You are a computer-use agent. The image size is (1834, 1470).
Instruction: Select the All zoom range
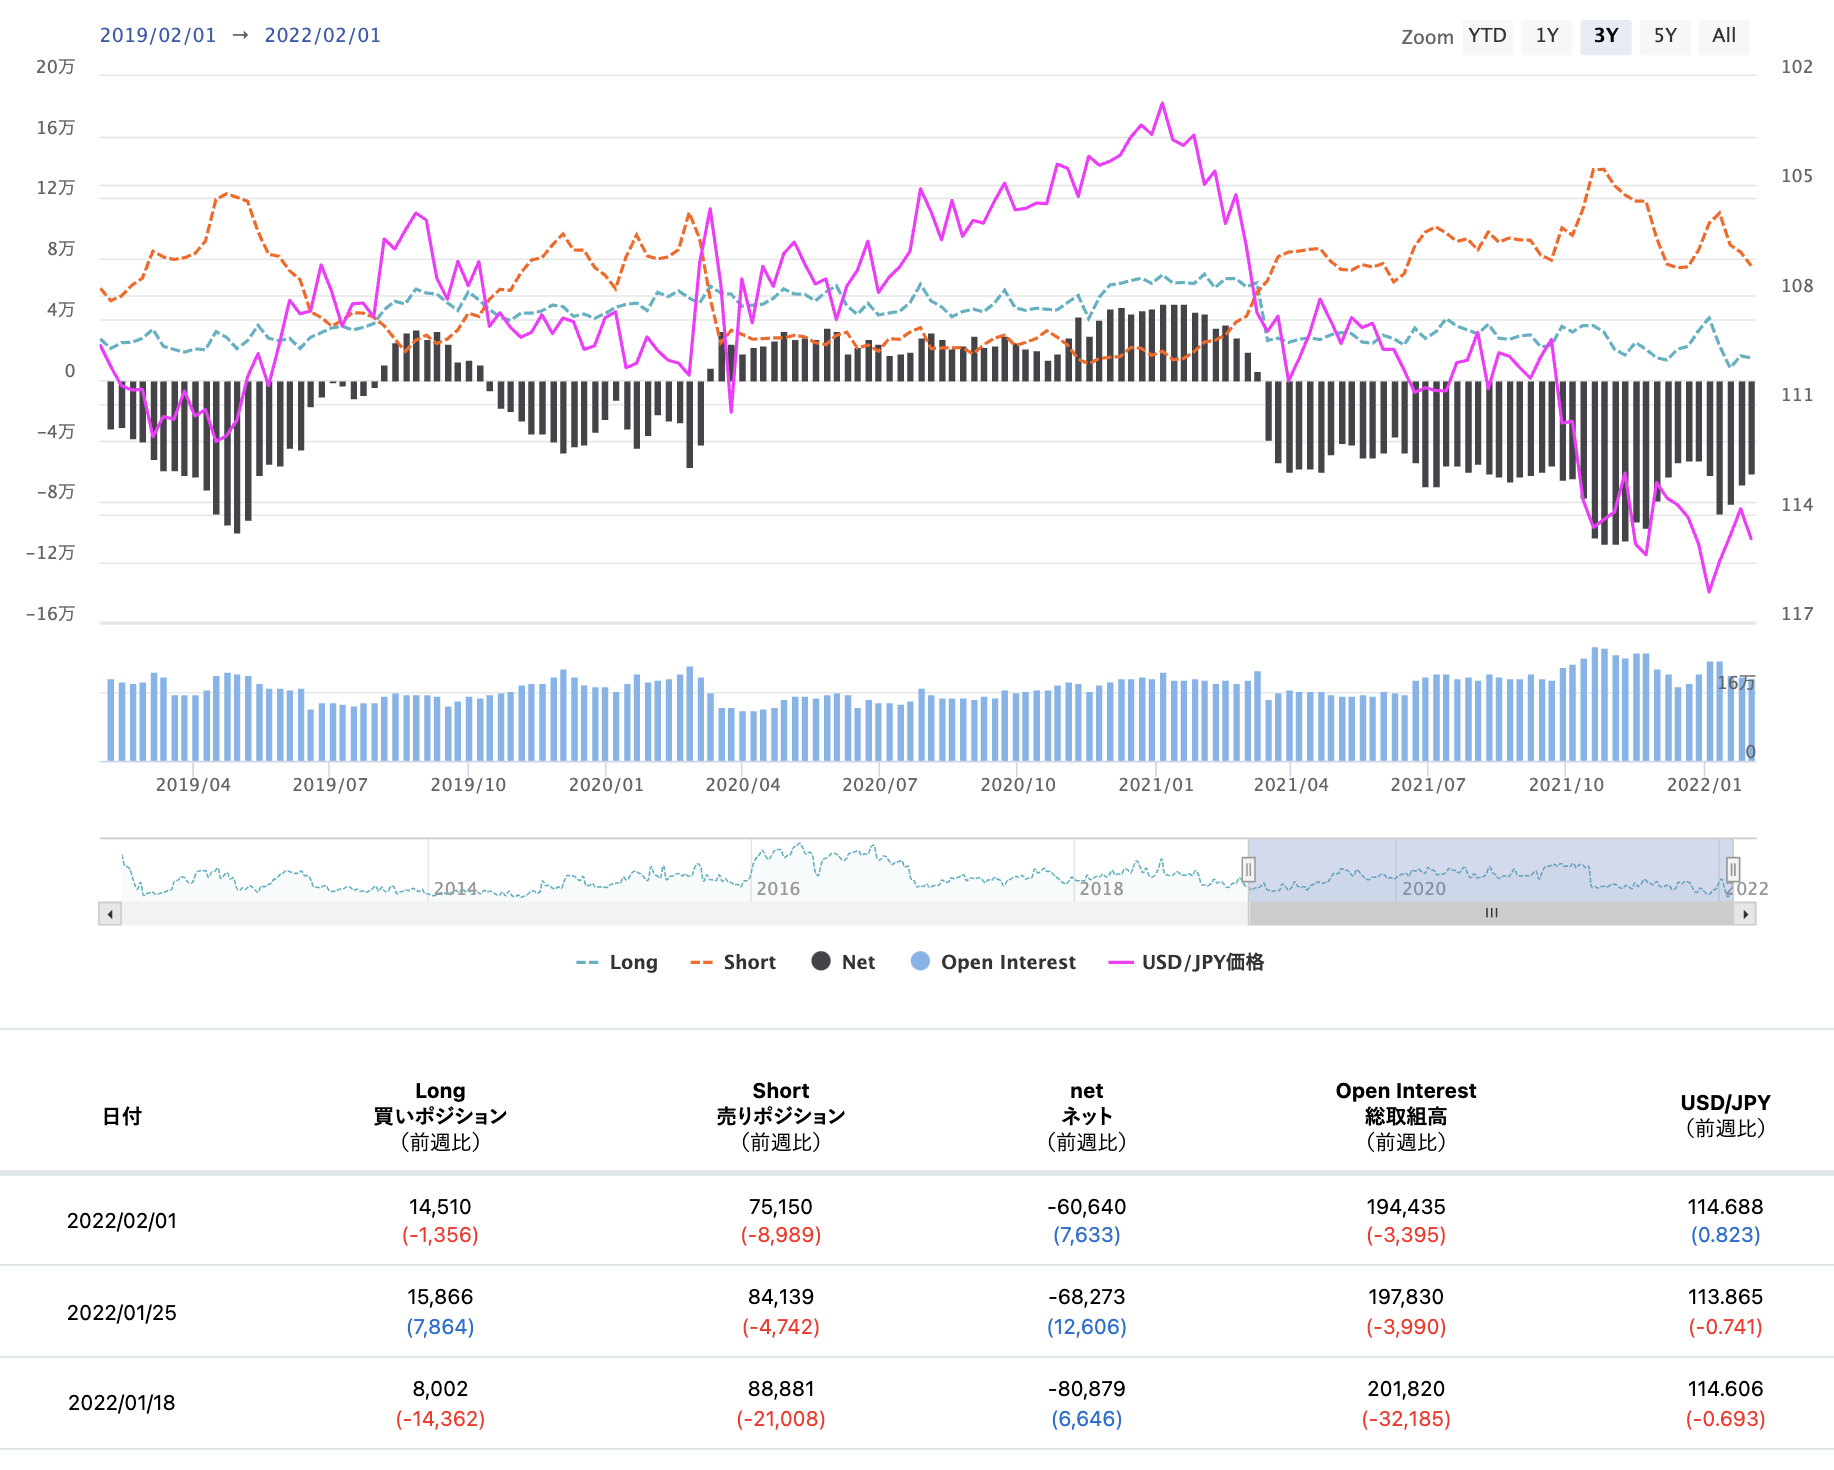click(1724, 36)
